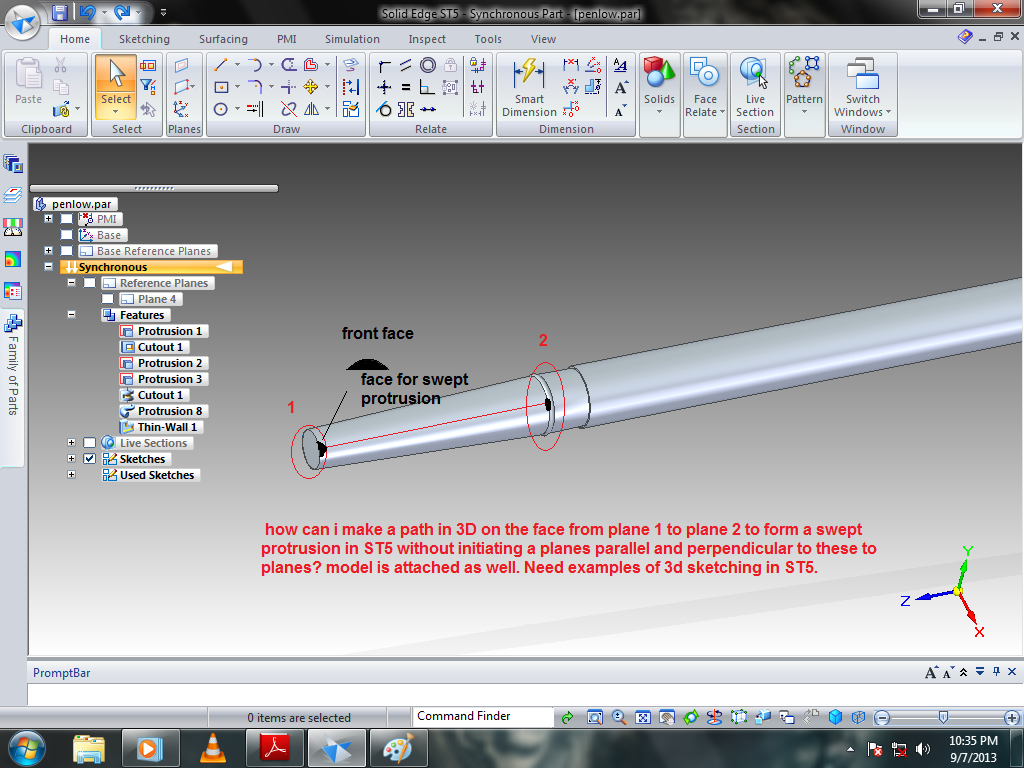Click the Selection Filter funnel icon

tap(148, 87)
